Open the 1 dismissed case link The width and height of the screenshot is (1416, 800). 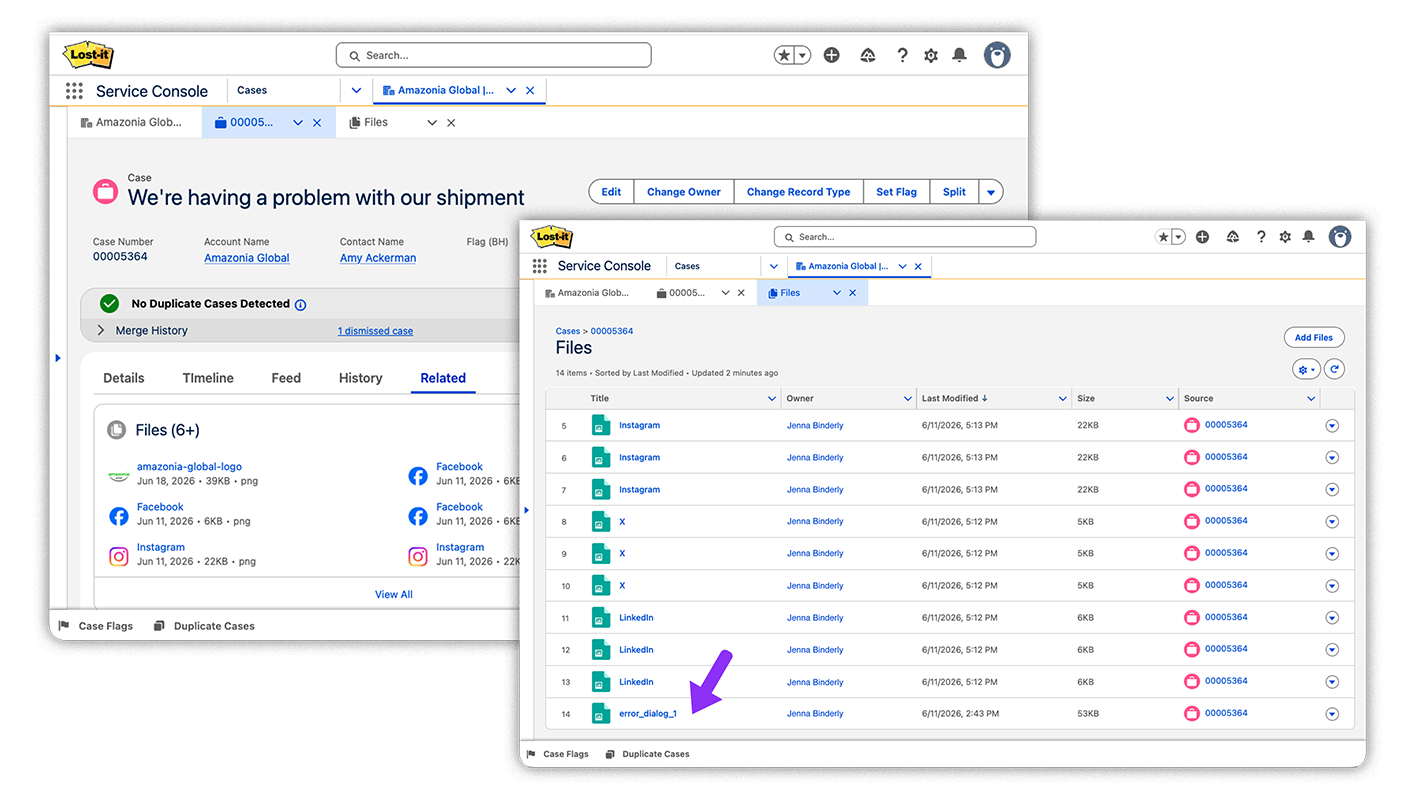(x=375, y=331)
